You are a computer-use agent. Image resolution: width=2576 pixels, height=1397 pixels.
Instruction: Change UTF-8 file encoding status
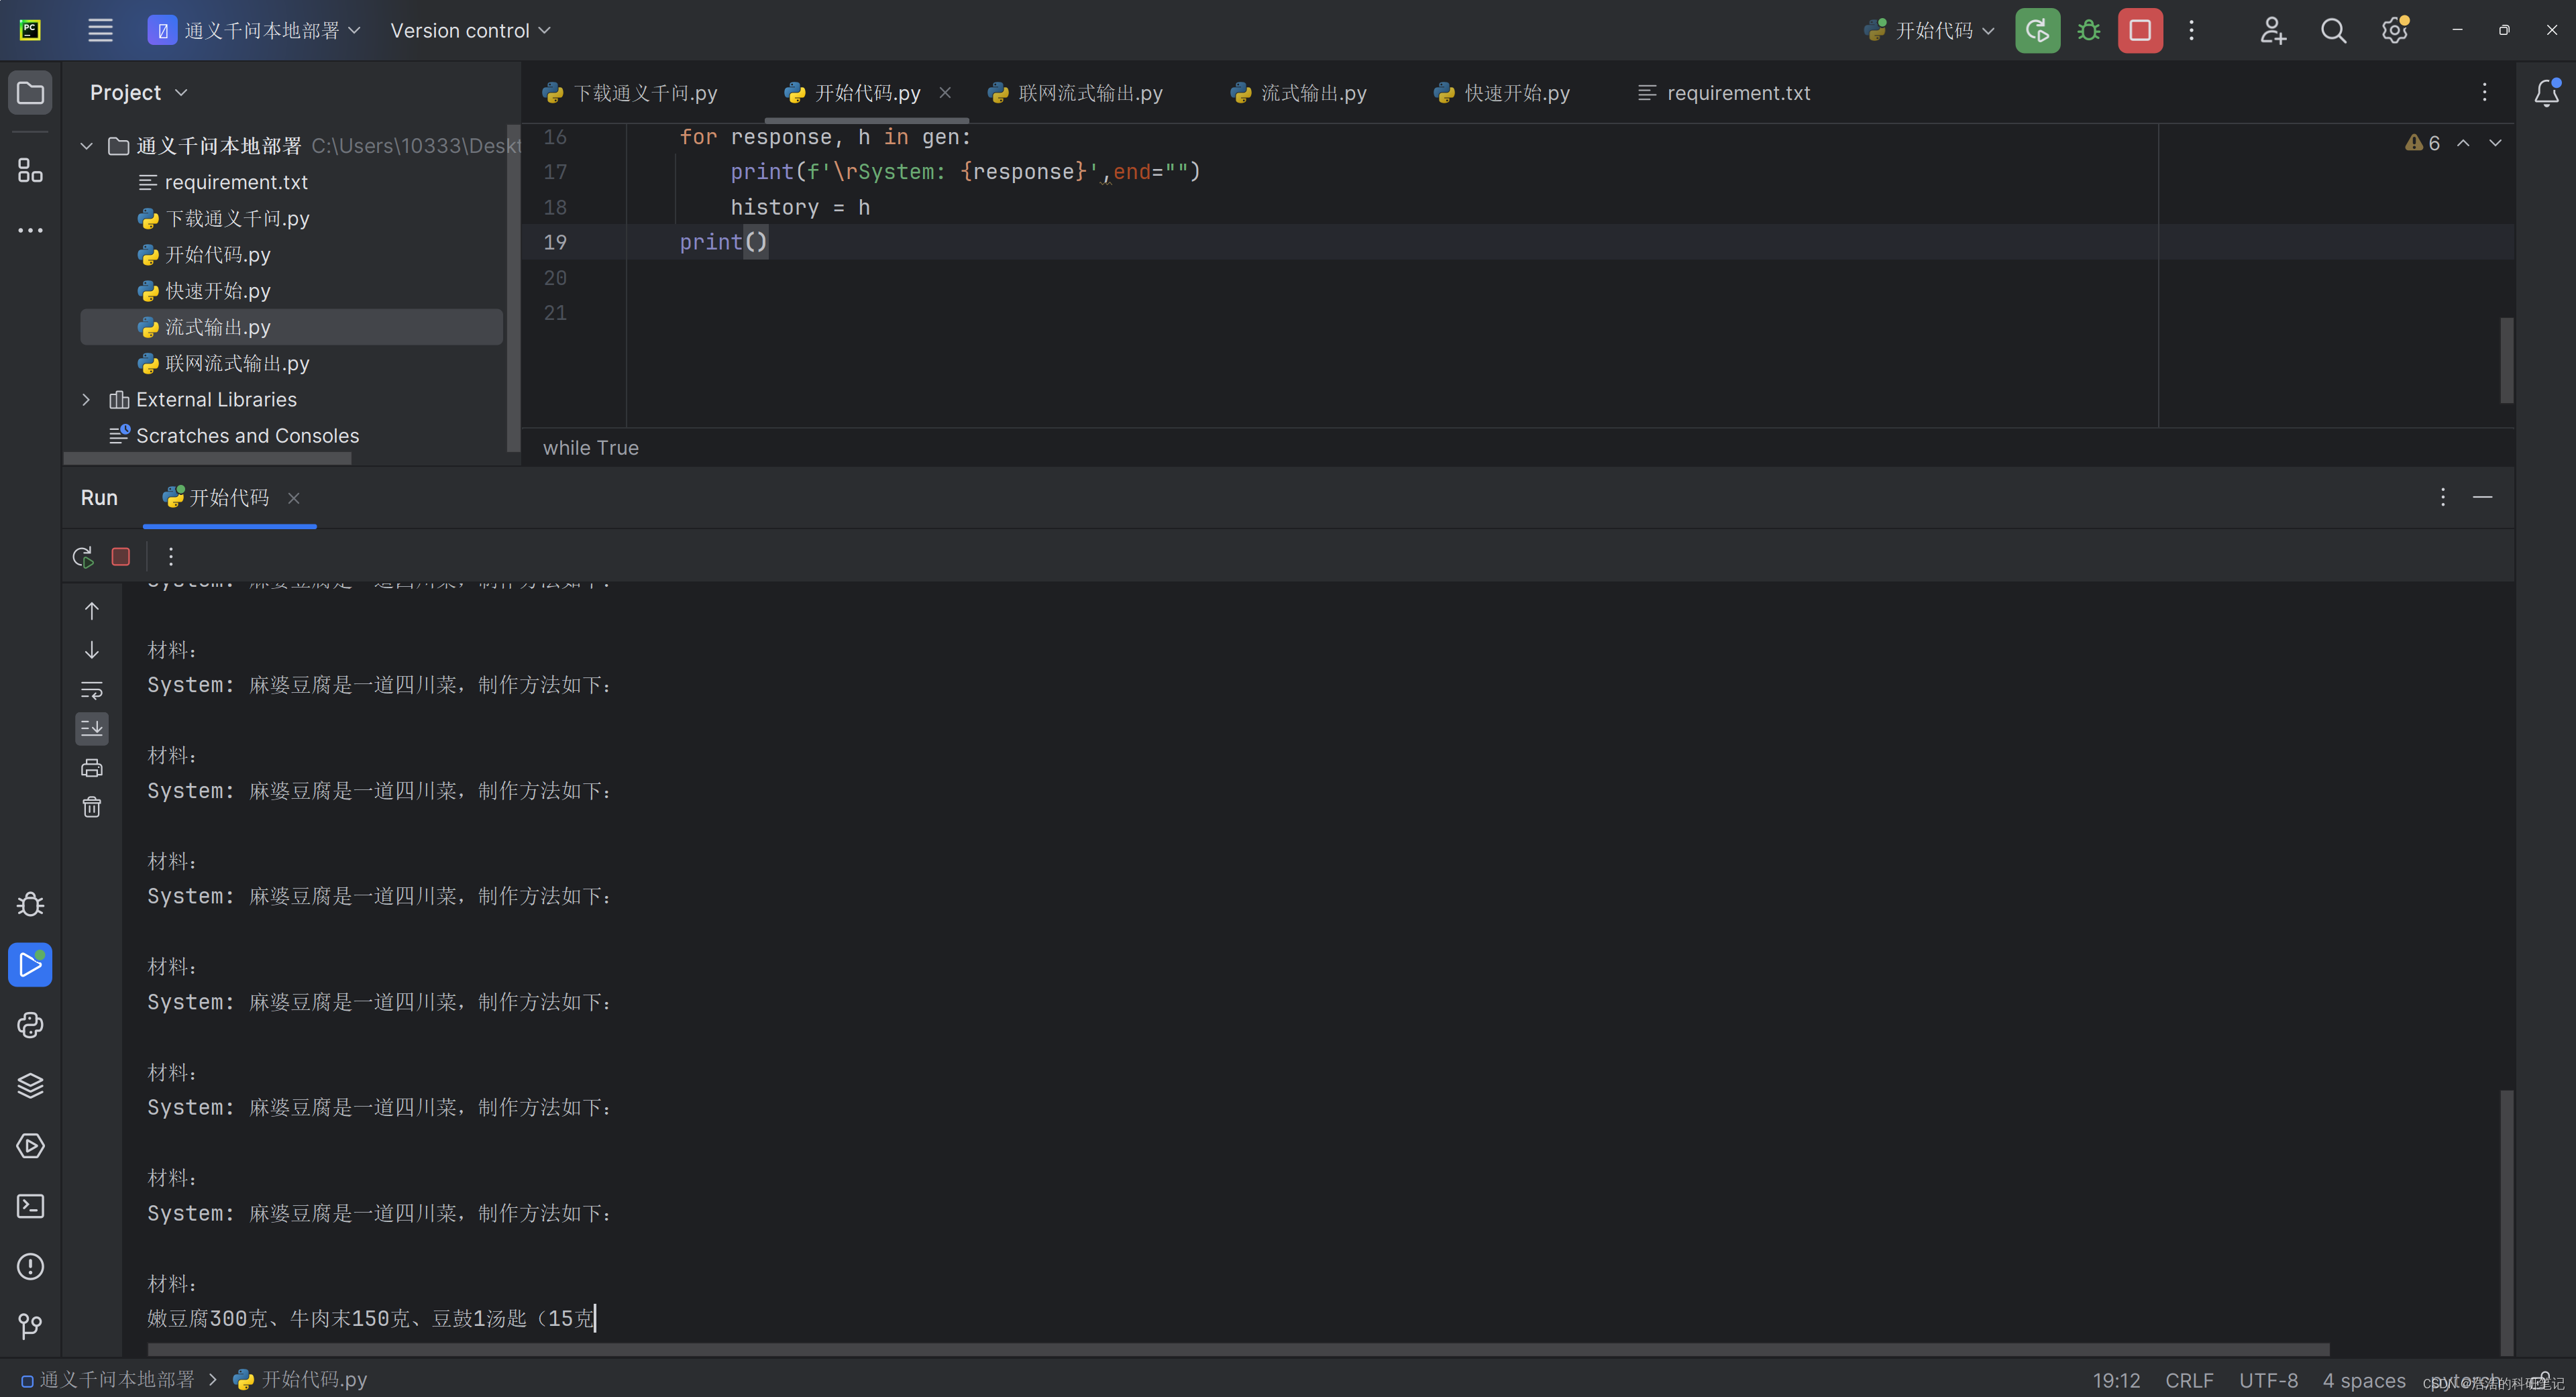[x=2268, y=1380]
